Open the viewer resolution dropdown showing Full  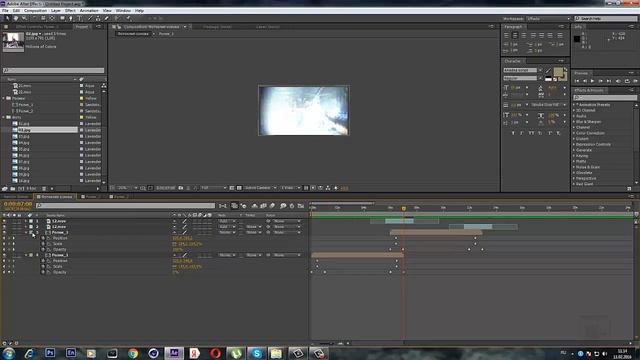click(213, 188)
